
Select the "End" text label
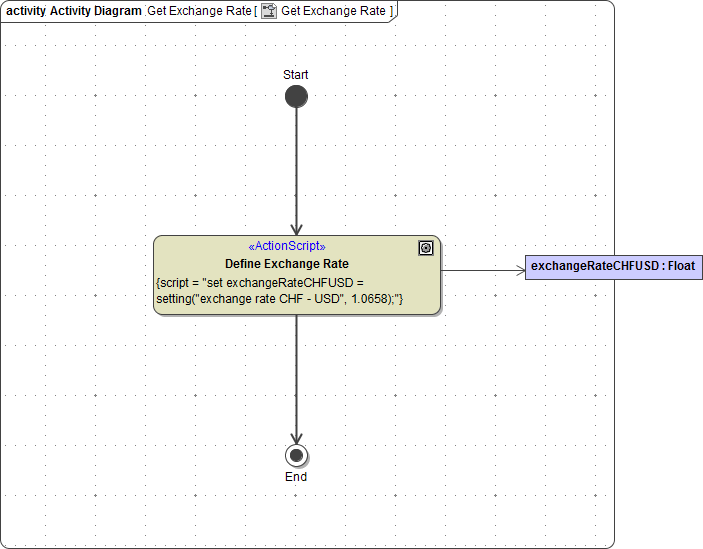coord(296,477)
